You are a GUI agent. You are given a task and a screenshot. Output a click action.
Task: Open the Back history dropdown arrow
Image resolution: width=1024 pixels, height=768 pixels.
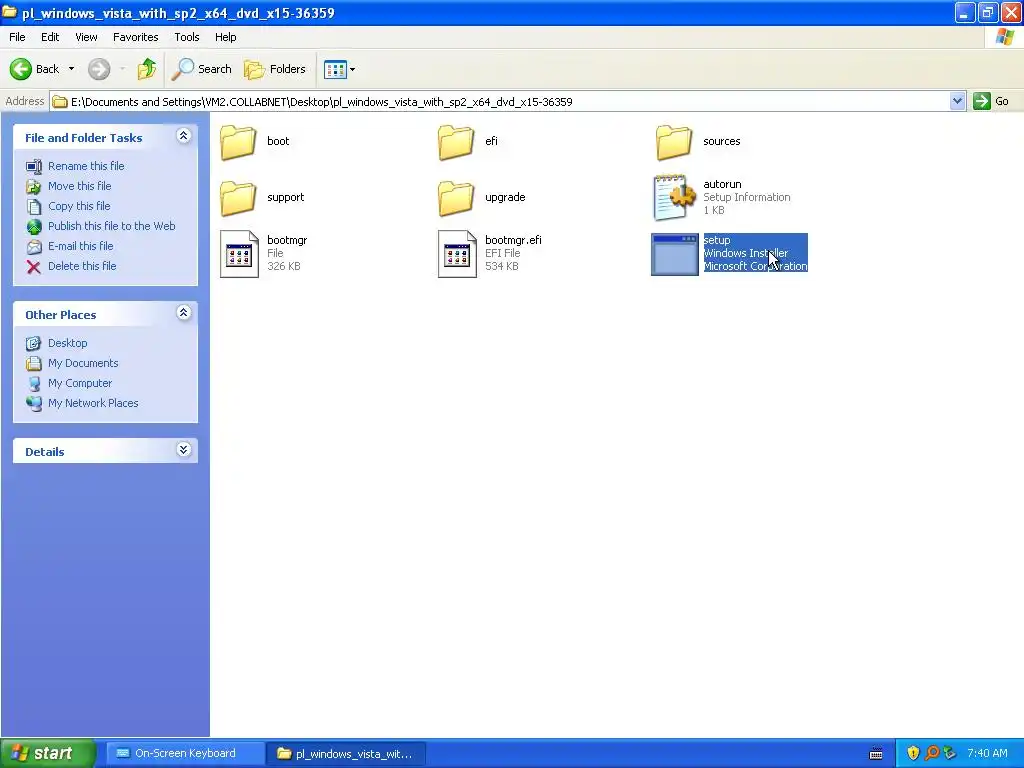[71, 69]
